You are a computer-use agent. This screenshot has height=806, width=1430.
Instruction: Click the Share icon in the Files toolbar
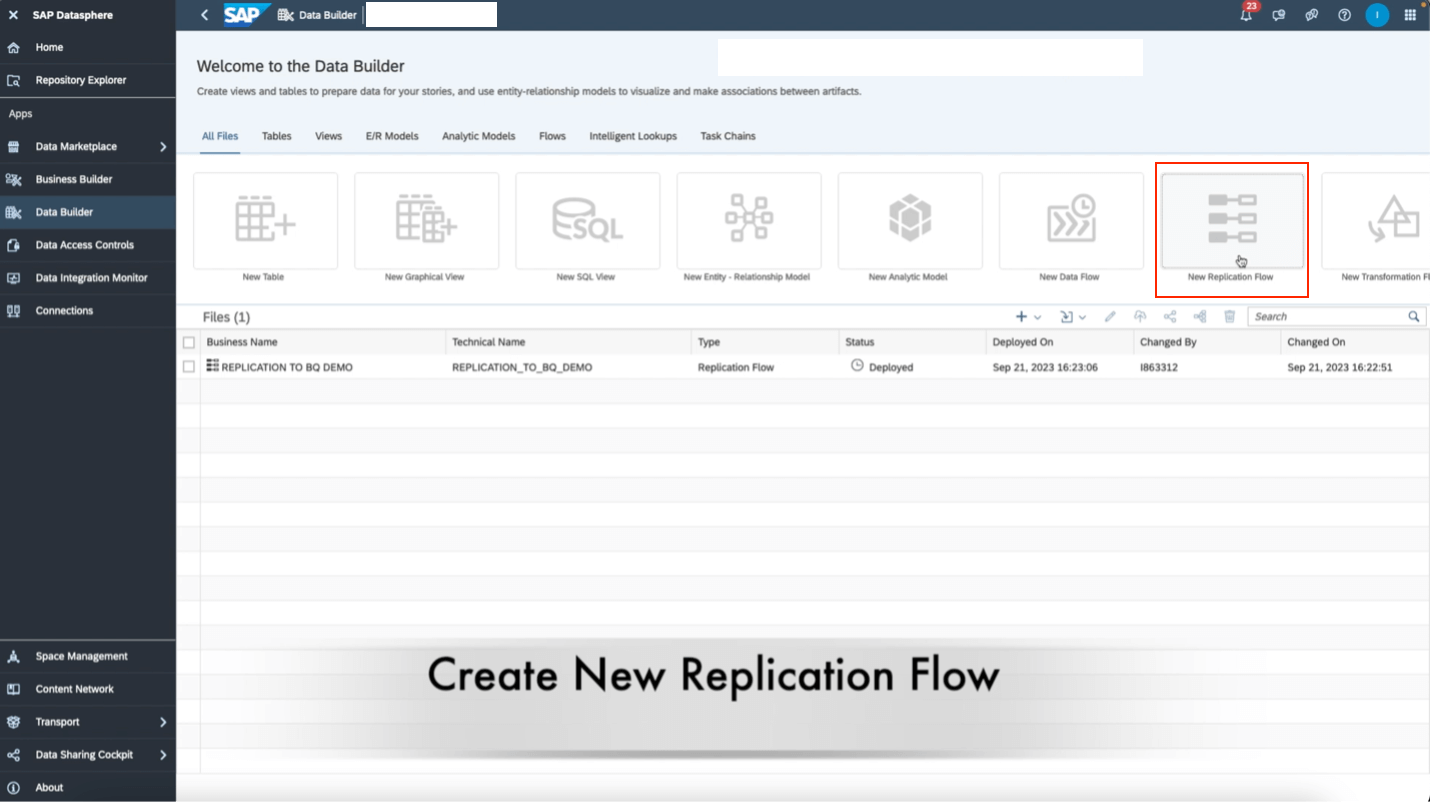[x=1169, y=316]
